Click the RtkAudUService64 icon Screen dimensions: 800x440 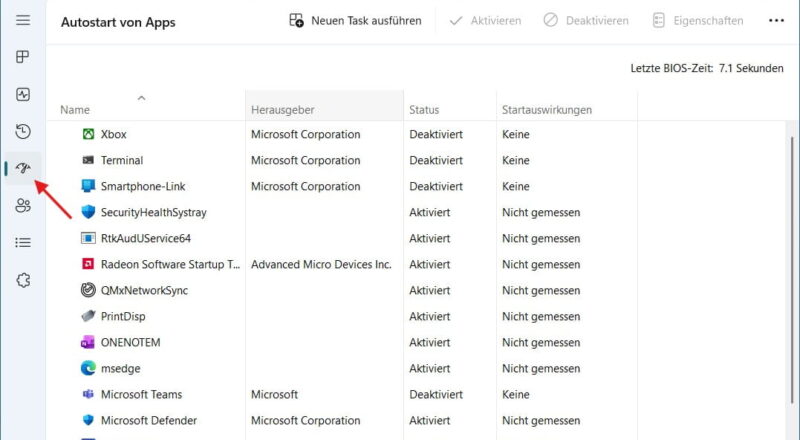click(x=88, y=238)
